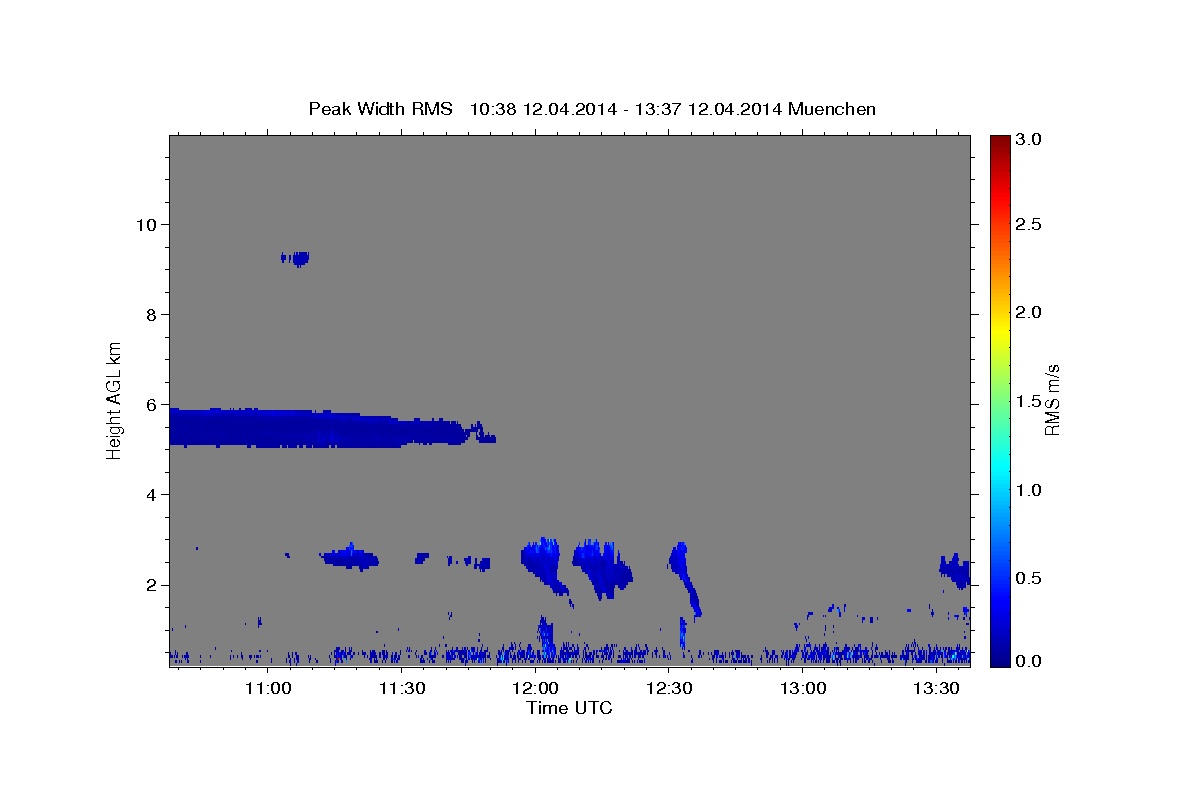The image size is (1200, 800).
Task: Click the height tick label 8
Action: click(x=150, y=314)
